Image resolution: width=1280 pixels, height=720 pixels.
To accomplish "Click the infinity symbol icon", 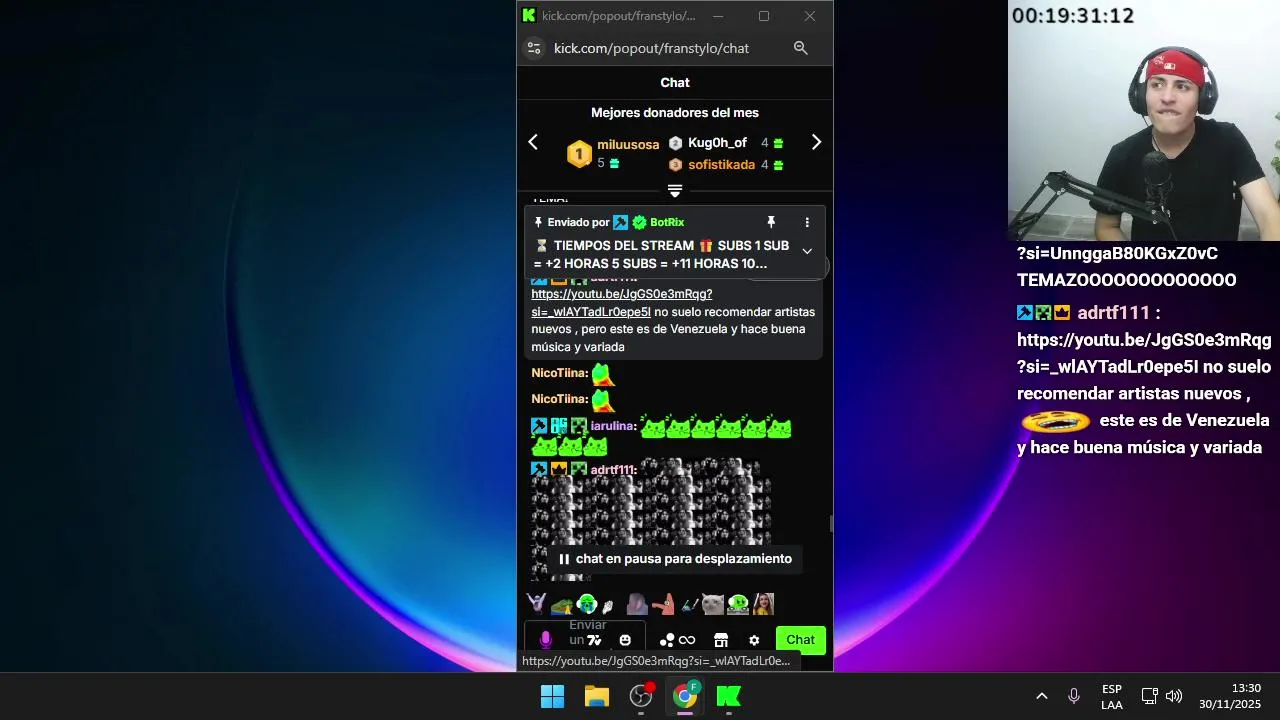I will point(687,640).
